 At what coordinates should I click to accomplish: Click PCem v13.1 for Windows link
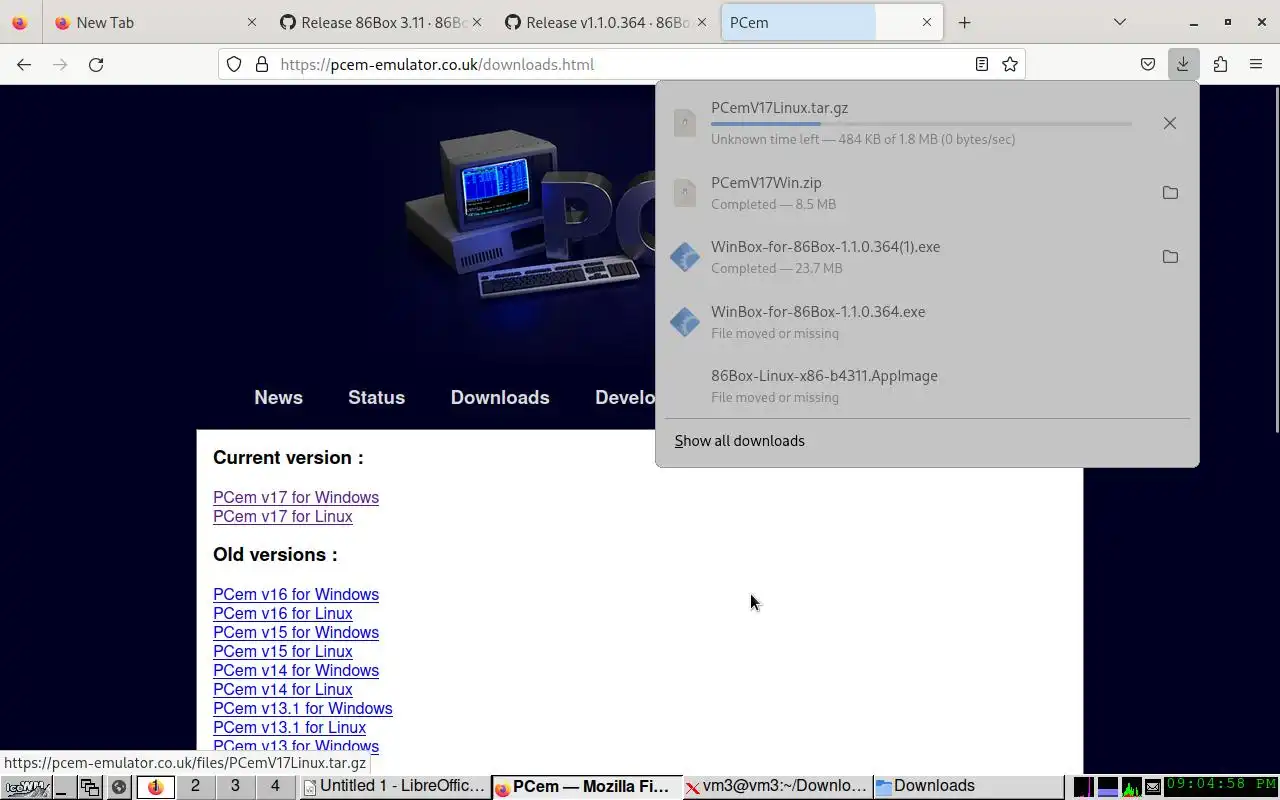[x=303, y=708]
